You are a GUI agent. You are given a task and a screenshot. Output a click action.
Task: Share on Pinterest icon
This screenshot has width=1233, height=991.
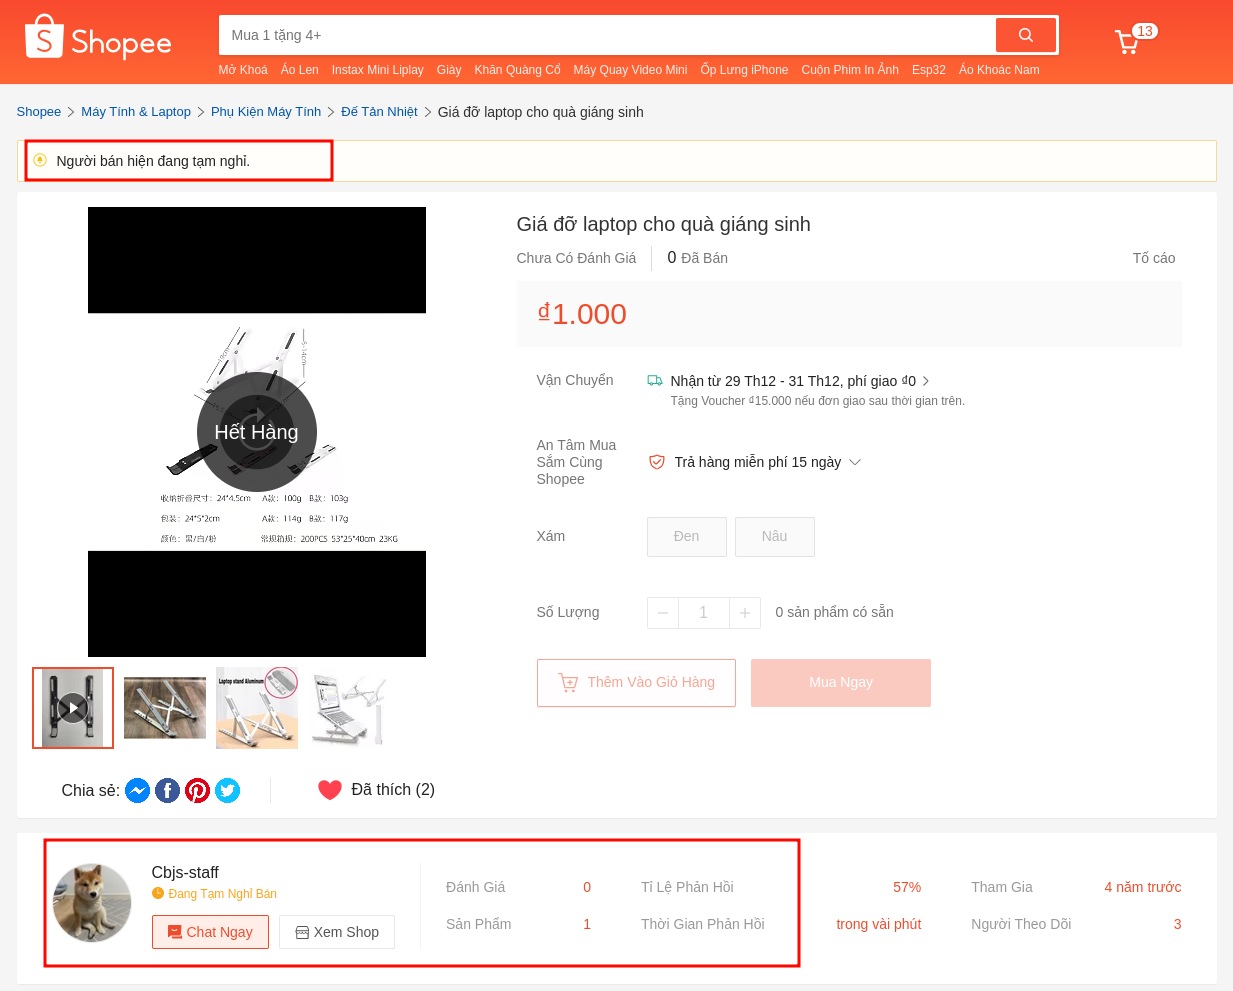point(198,790)
